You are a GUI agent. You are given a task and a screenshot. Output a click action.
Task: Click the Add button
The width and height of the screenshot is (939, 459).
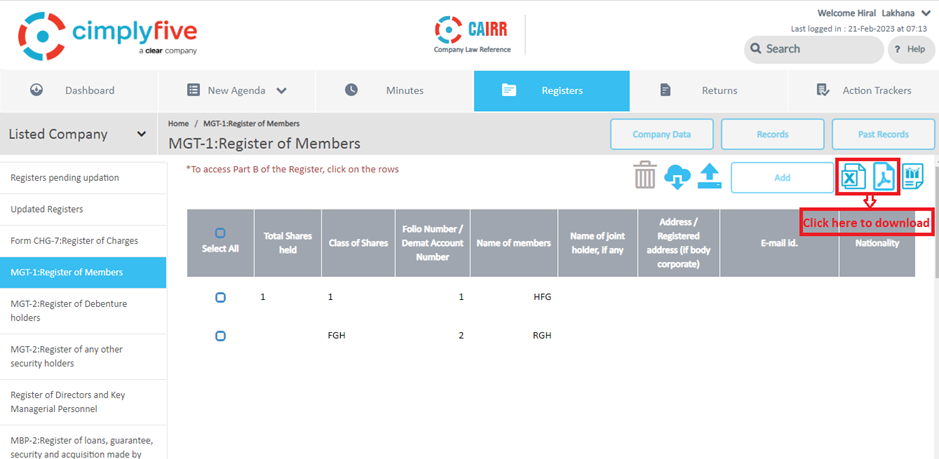click(x=782, y=177)
